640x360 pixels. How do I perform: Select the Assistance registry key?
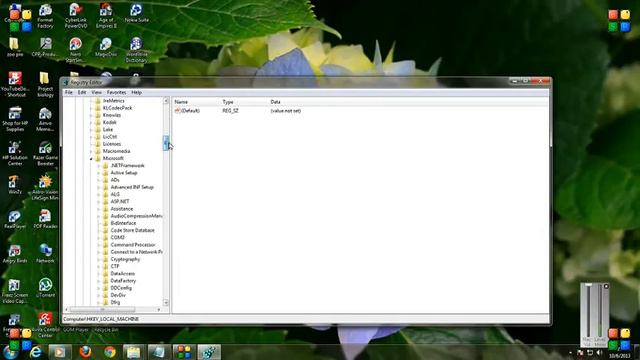coord(122,209)
